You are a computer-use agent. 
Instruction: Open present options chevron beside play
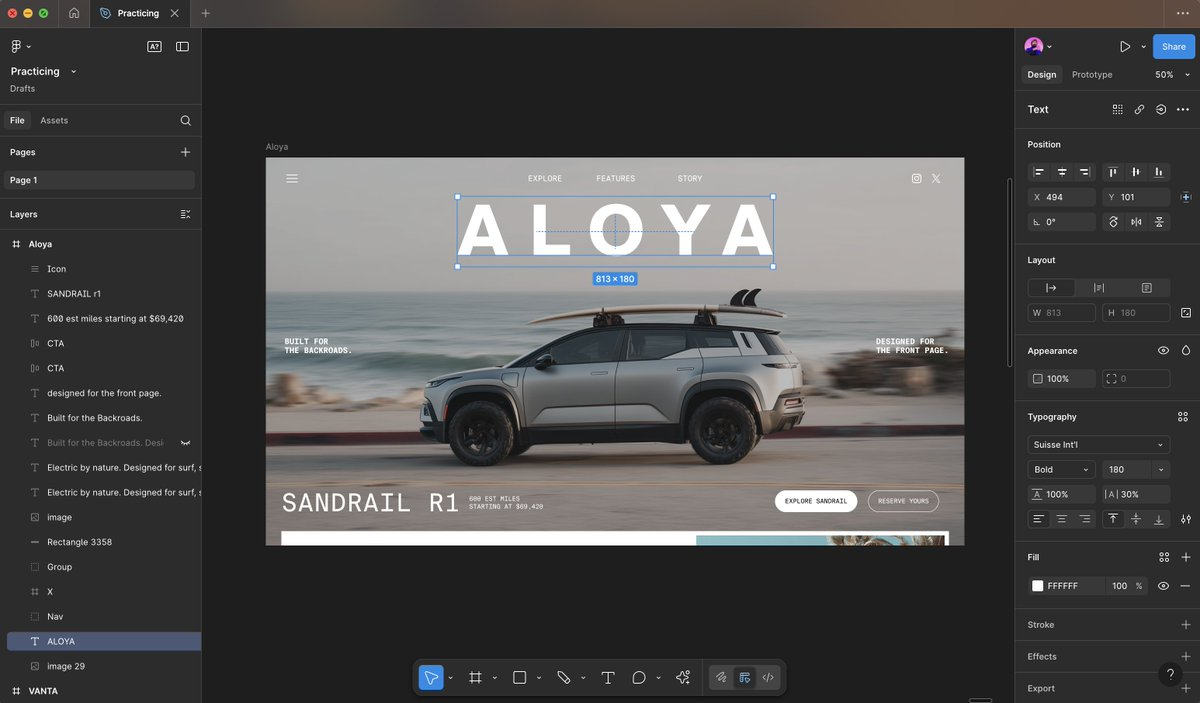[1143, 46]
